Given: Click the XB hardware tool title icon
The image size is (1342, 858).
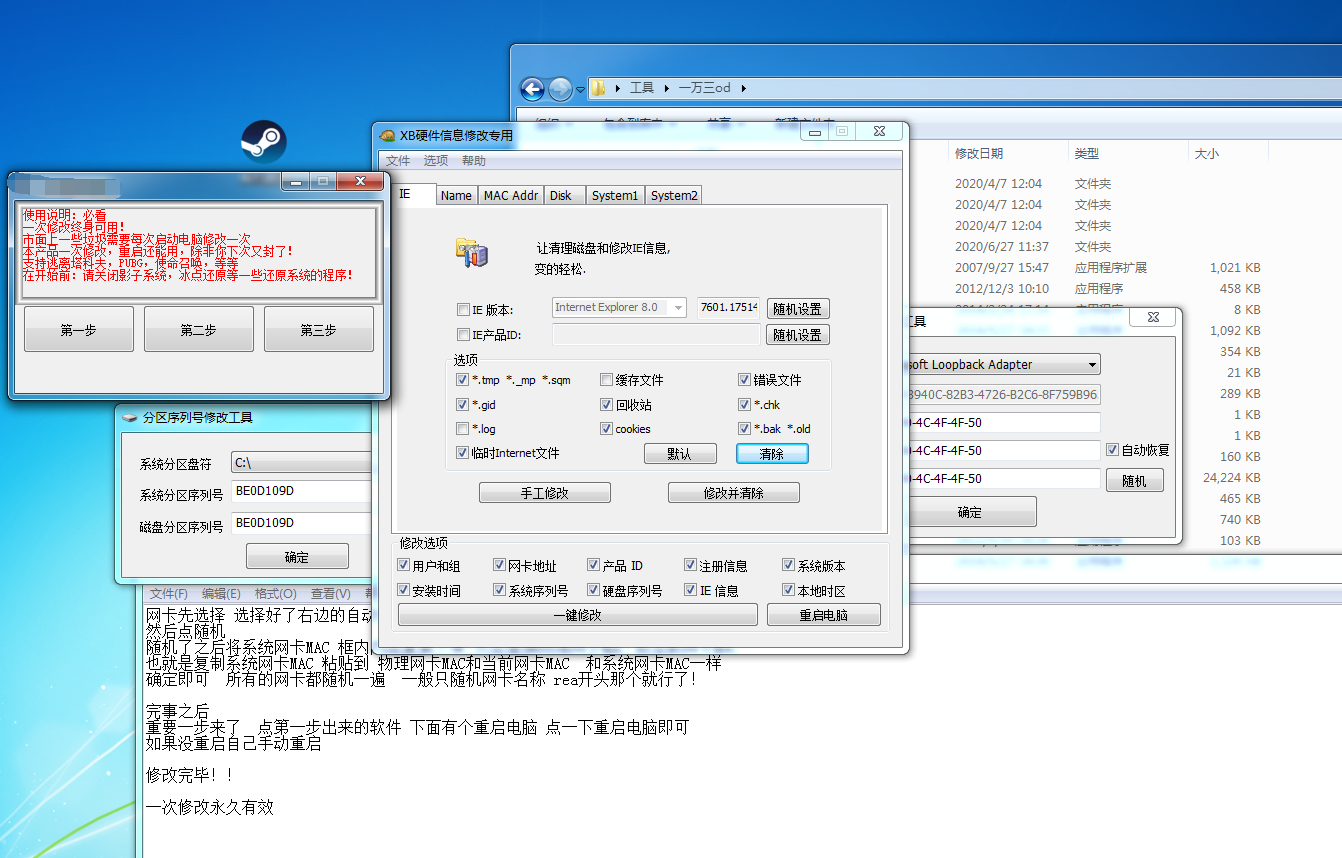Looking at the screenshot, I should 387,135.
